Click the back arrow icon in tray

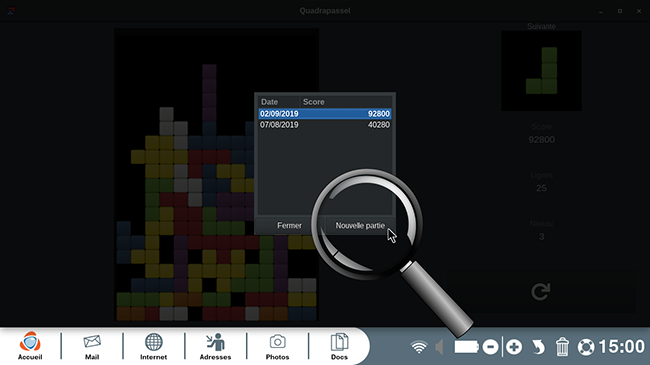click(x=538, y=347)
